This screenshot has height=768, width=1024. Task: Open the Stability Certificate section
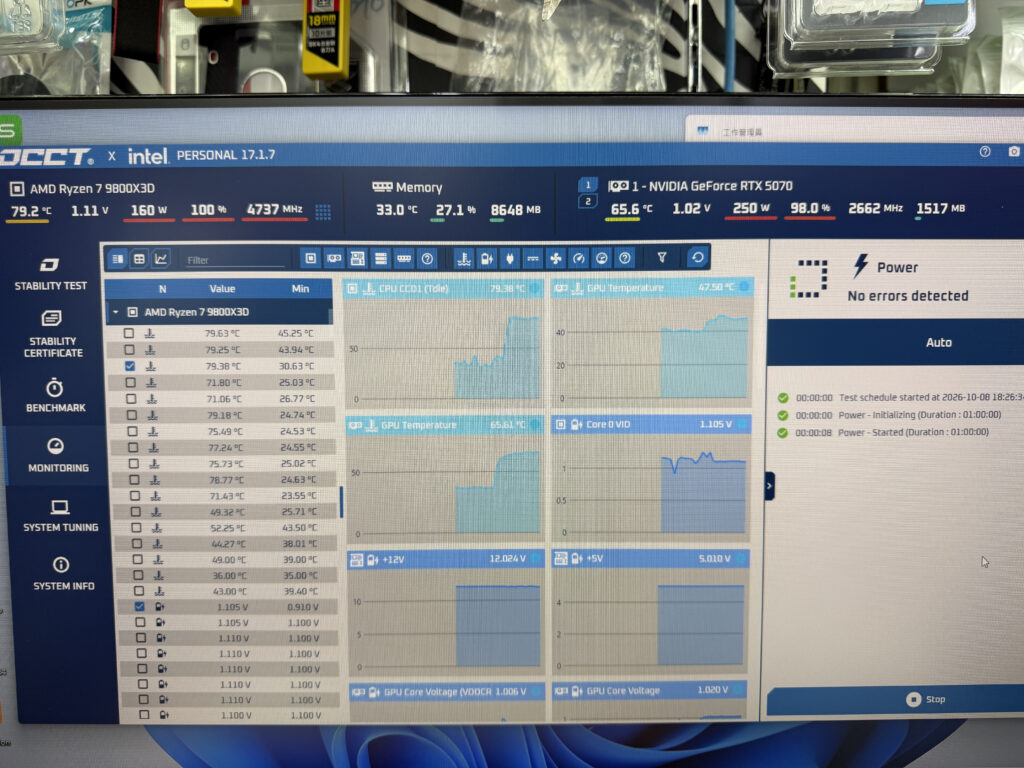coord(52,334)
